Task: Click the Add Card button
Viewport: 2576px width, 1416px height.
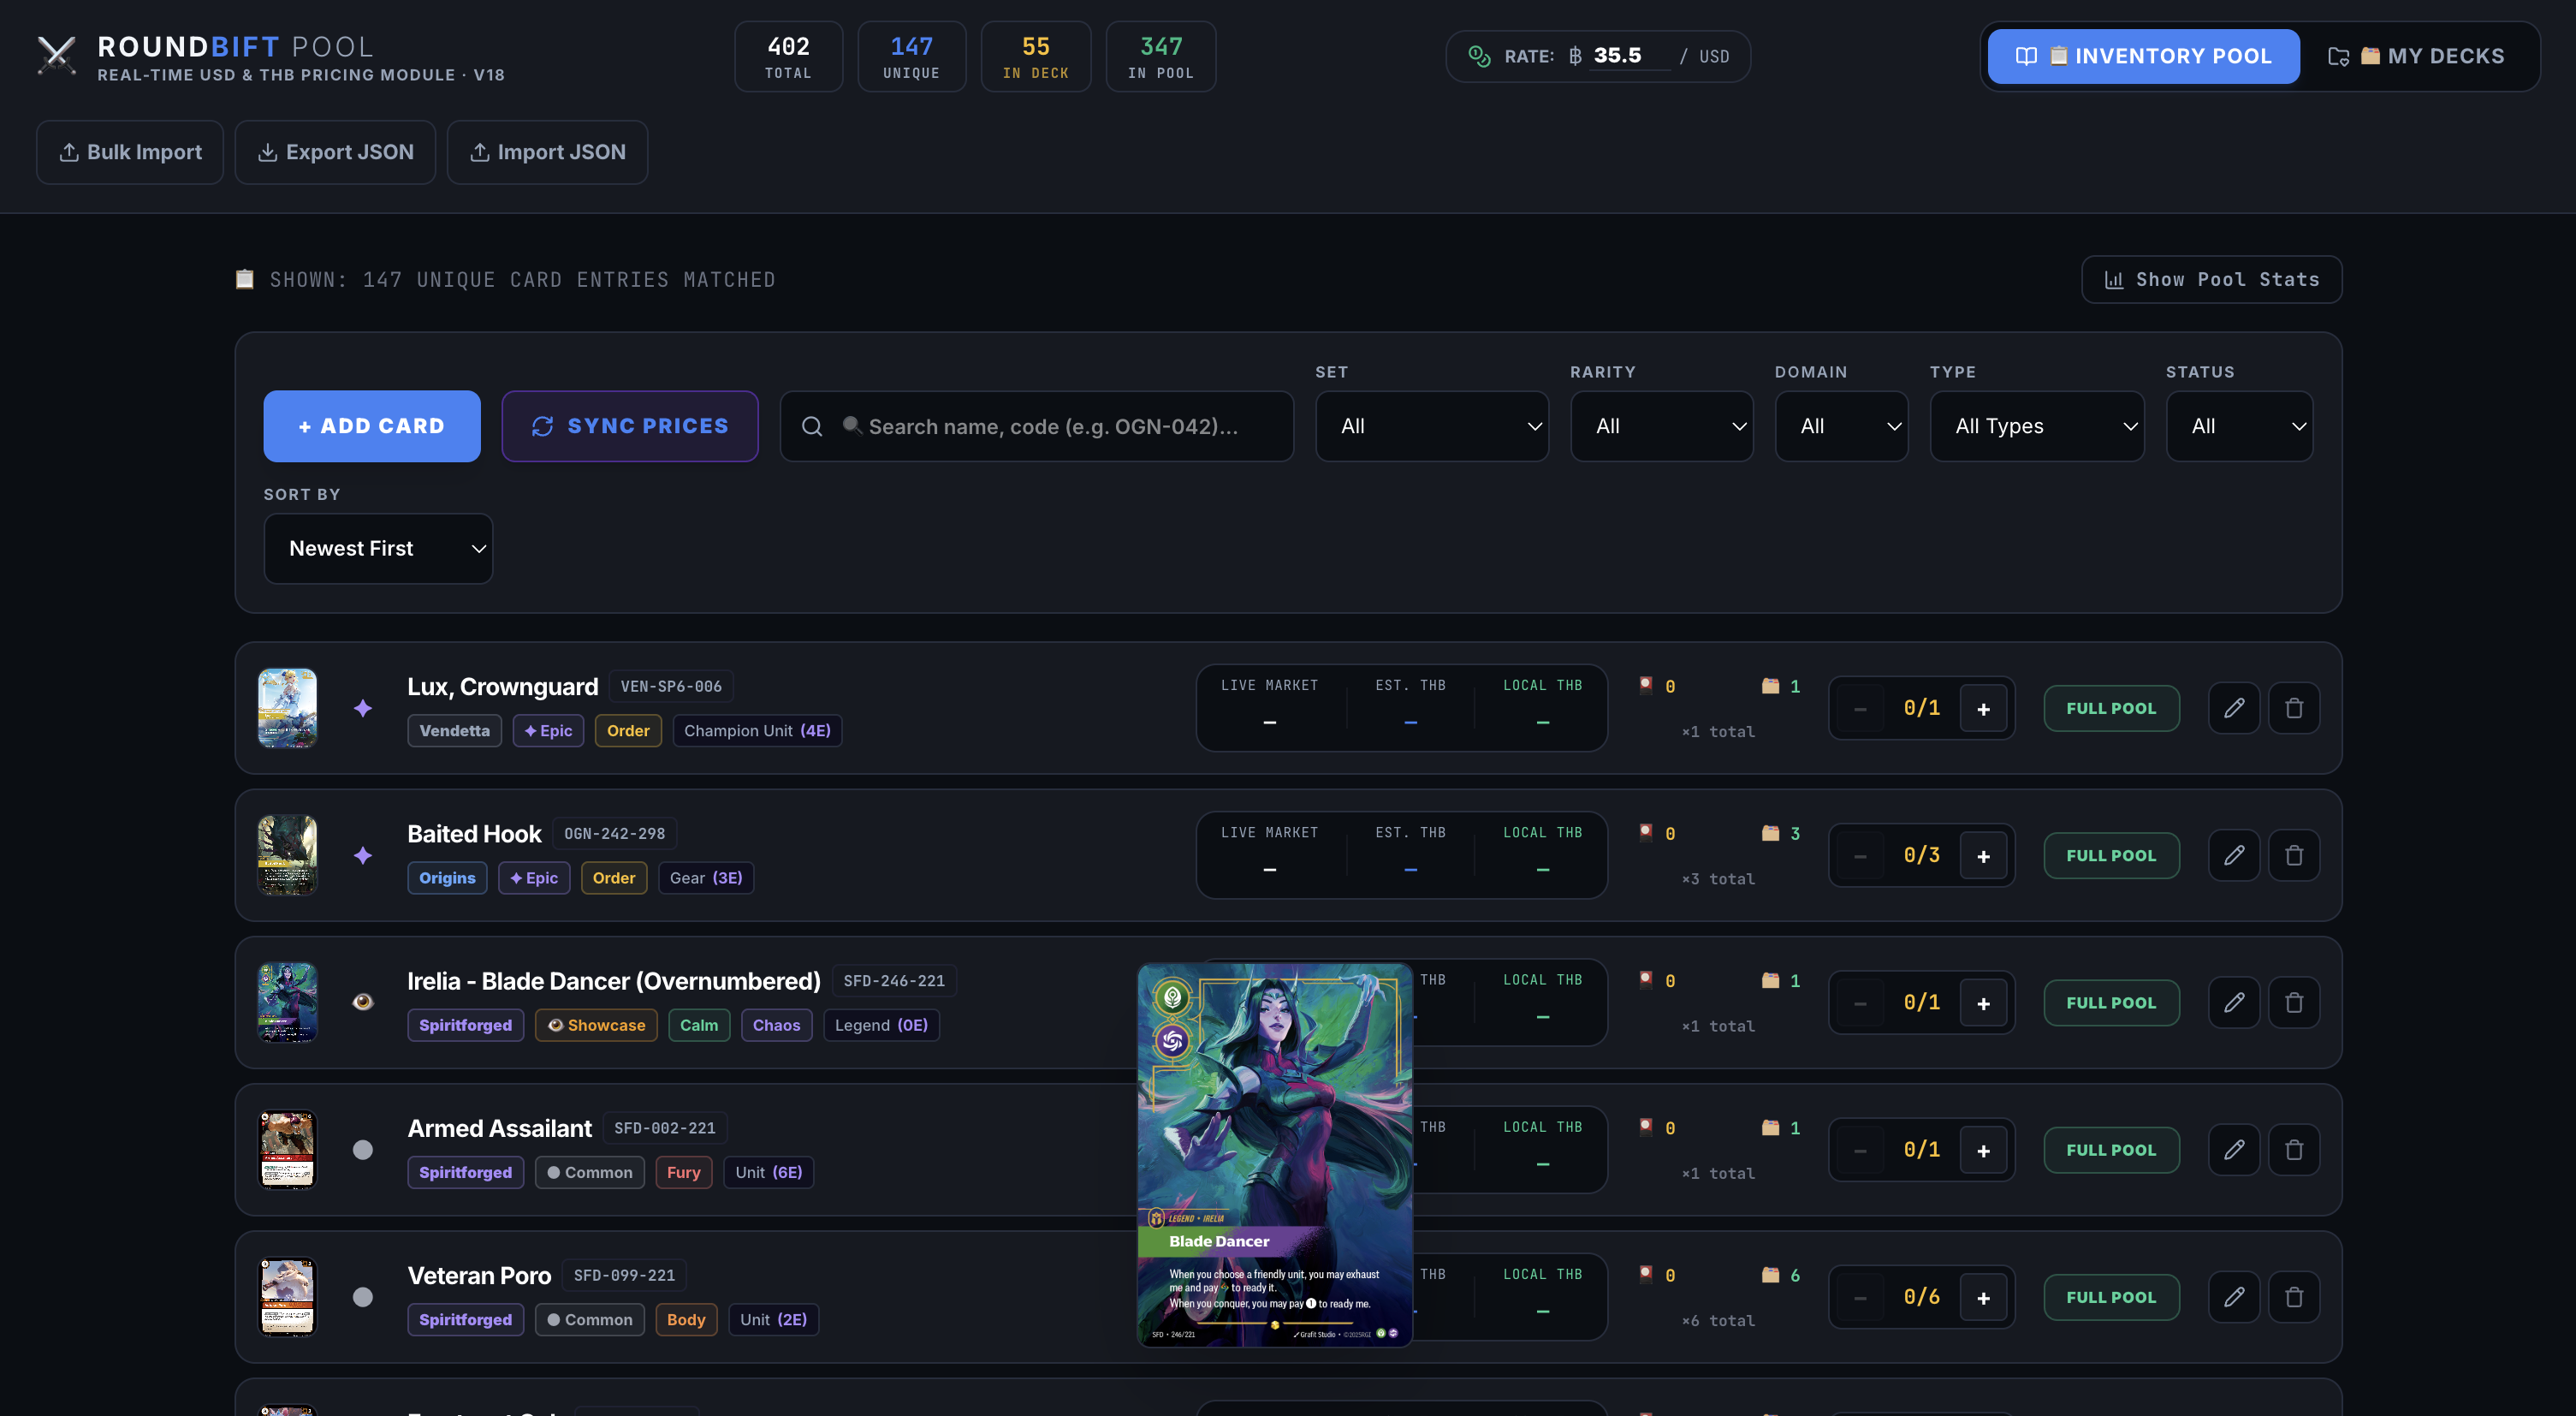Action: pyautogui.click(x=372, y=426)
